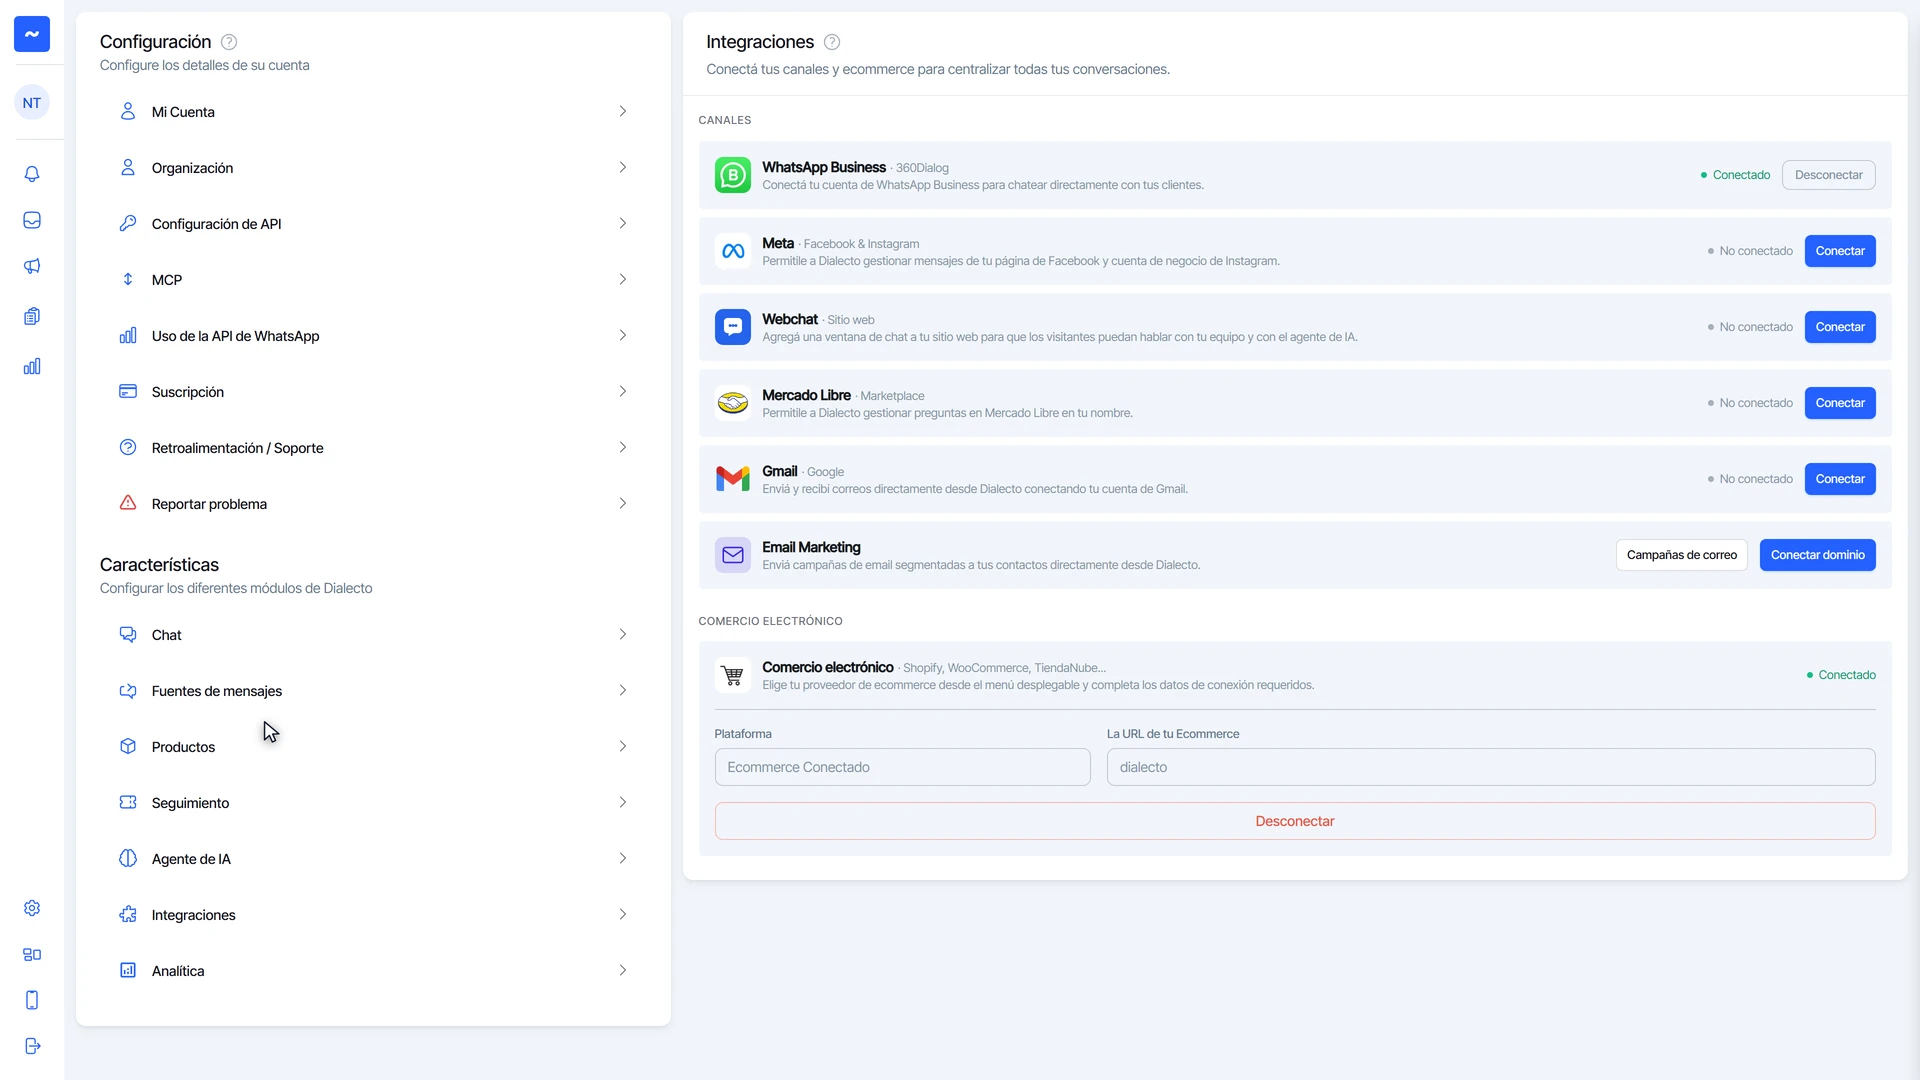Open the Productos menu item
Screen dimensions: 1920x1080
click(373, 747)
